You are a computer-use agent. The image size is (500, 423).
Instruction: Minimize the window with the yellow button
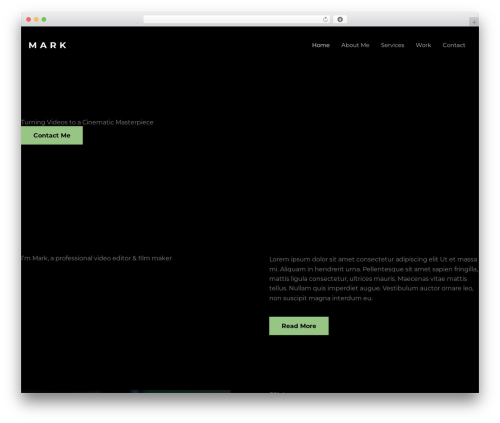36,20
